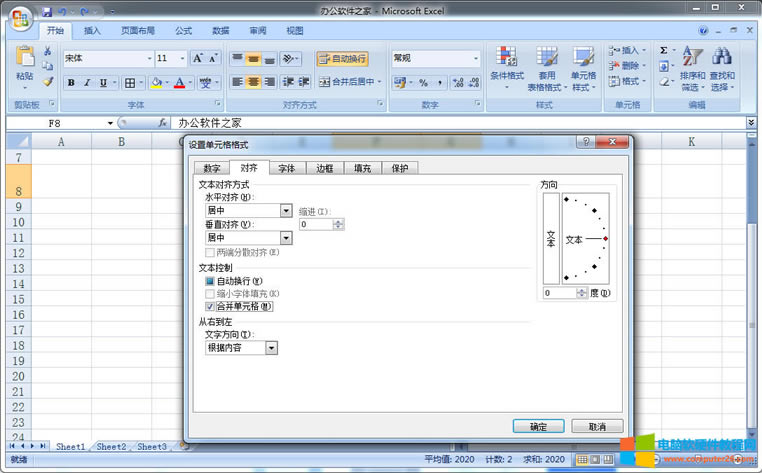Switch to the 字体 tab in dialog
The height and width of the screenshot is (473, 762).
pos(286,168)
